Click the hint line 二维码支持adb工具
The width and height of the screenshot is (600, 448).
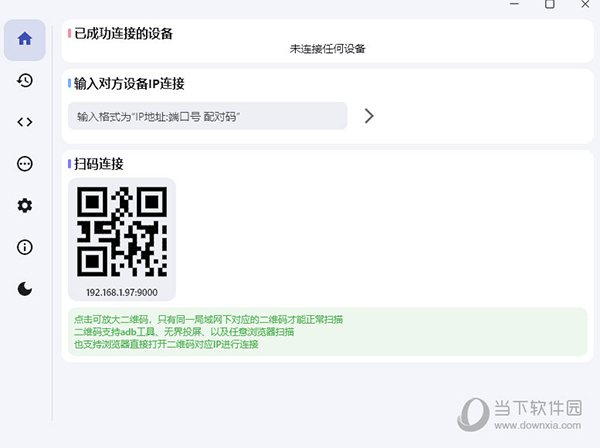(184, 332)
